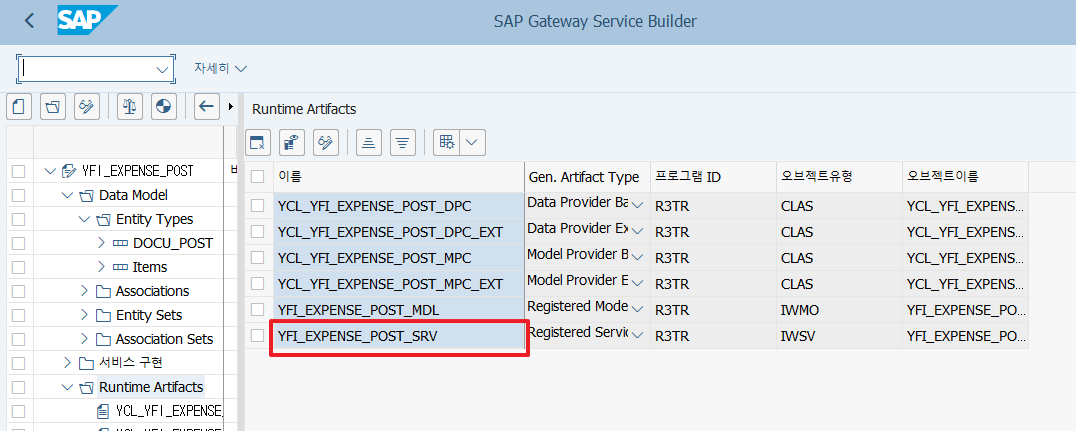The height and width of the screenshot is (431, 1076).
Task: Expand the 서비스 구현 folder
Action: click(67, 363)
